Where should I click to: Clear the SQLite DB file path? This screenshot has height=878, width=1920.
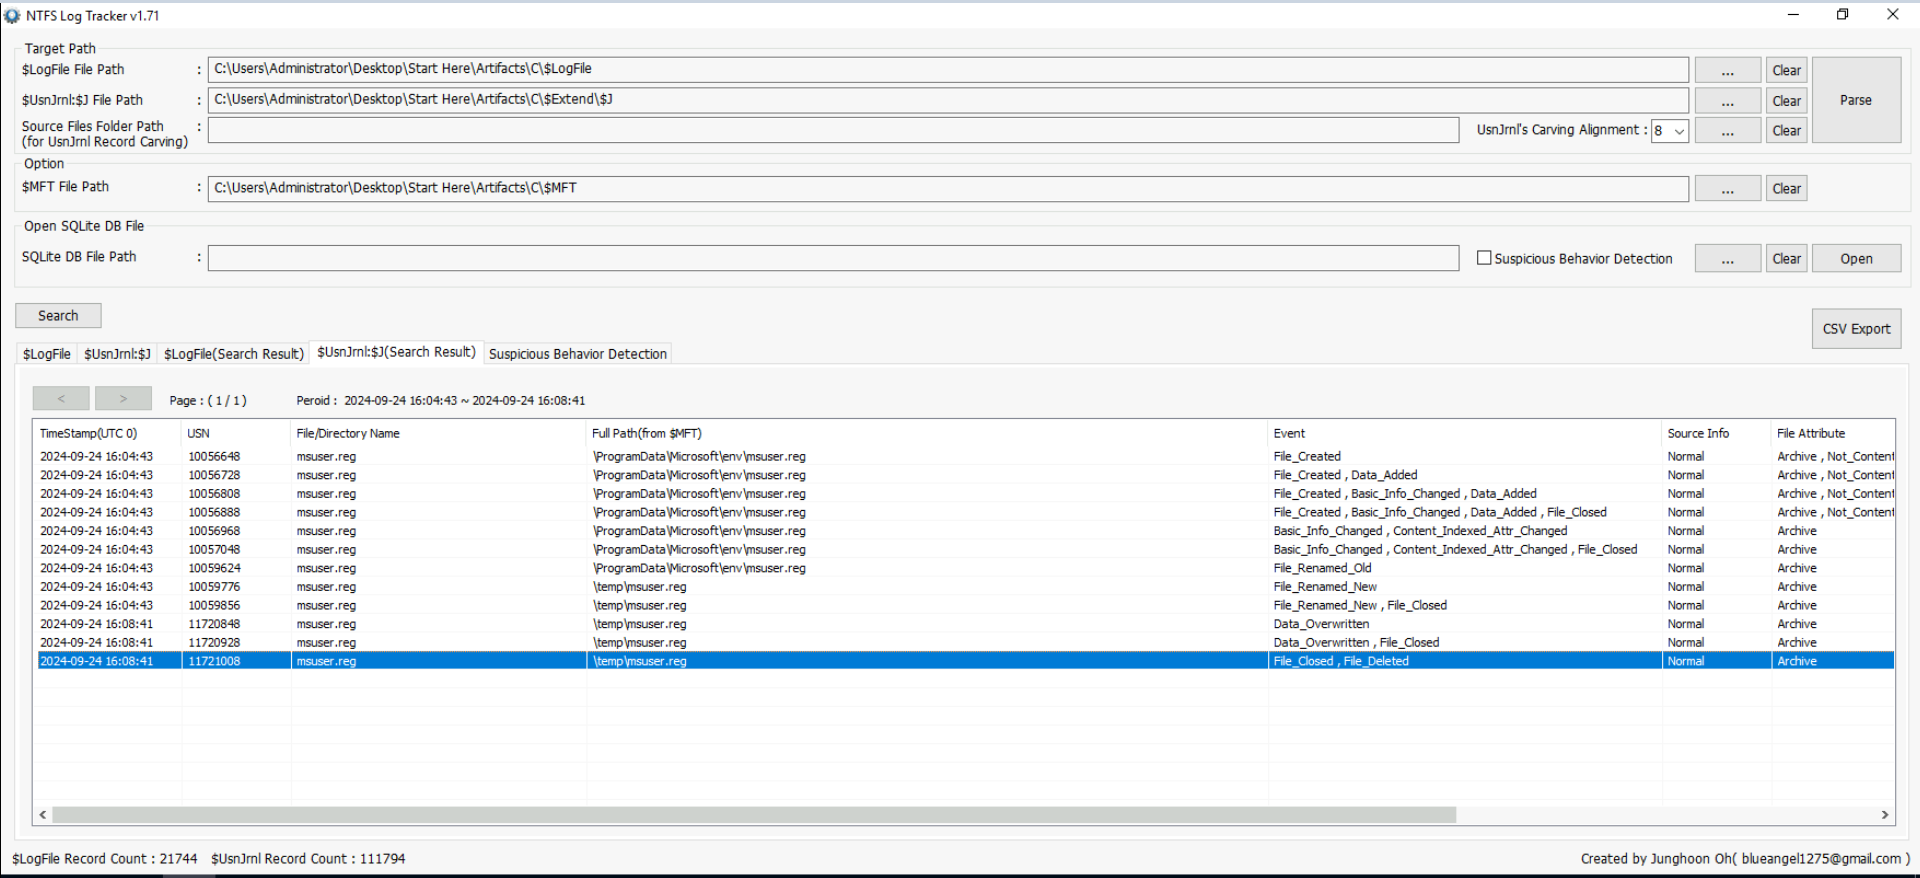point(1786,259)
